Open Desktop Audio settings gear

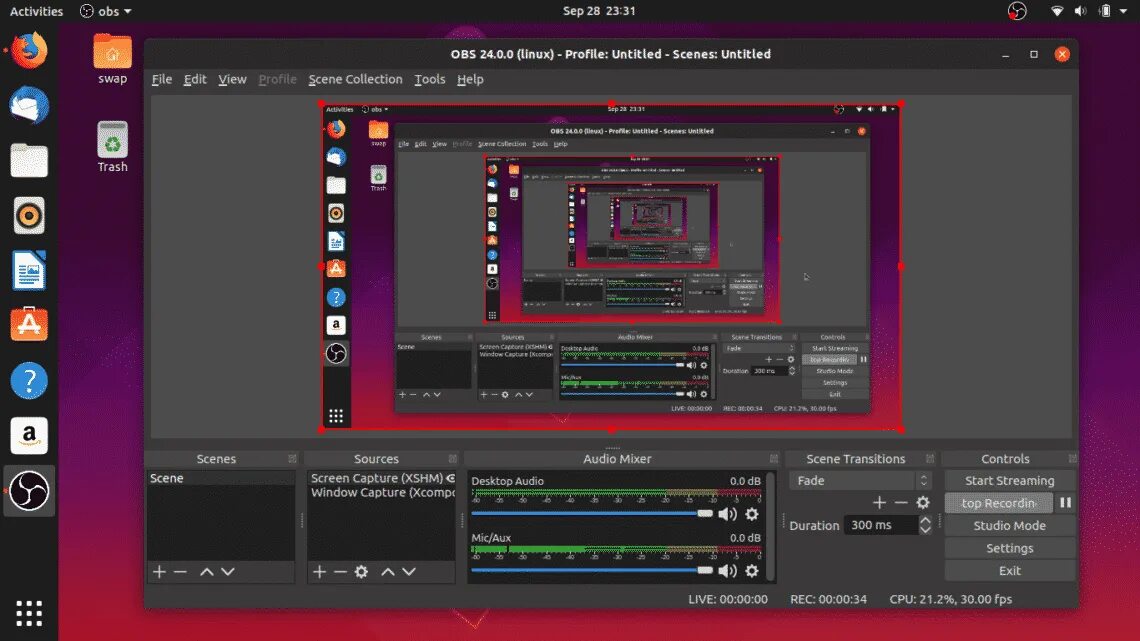(752, 514)
